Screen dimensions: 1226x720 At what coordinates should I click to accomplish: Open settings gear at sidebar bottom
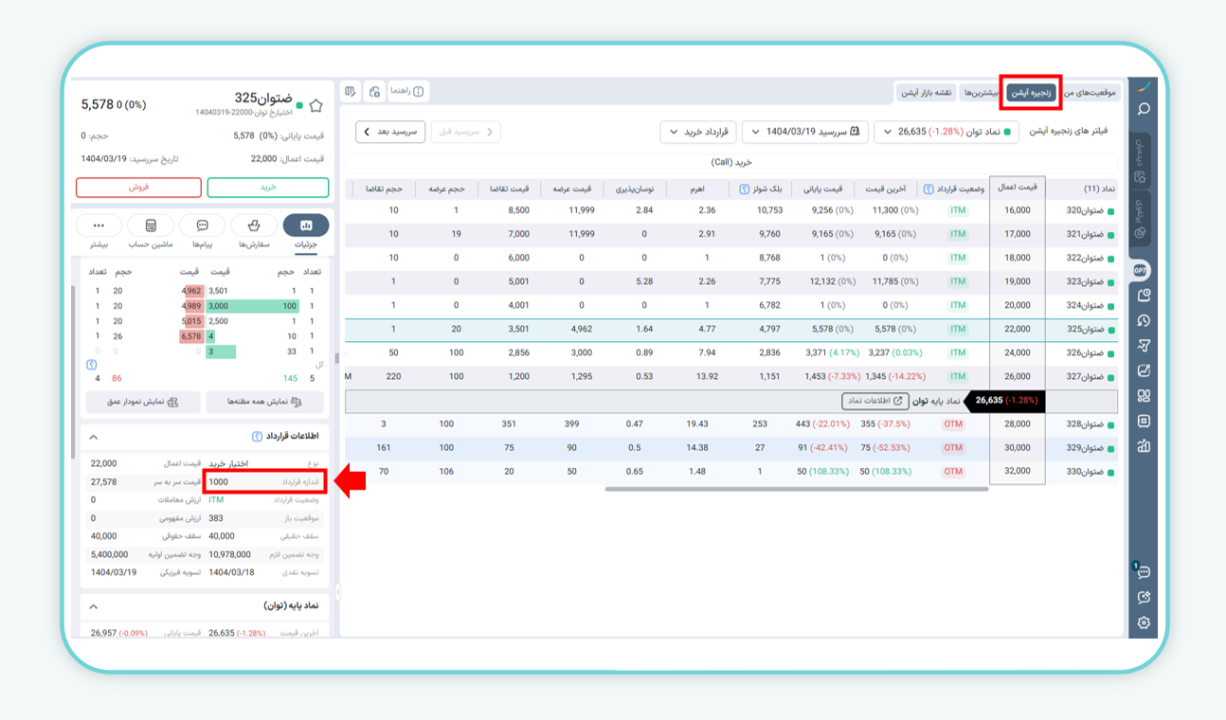coord(1143,622)
